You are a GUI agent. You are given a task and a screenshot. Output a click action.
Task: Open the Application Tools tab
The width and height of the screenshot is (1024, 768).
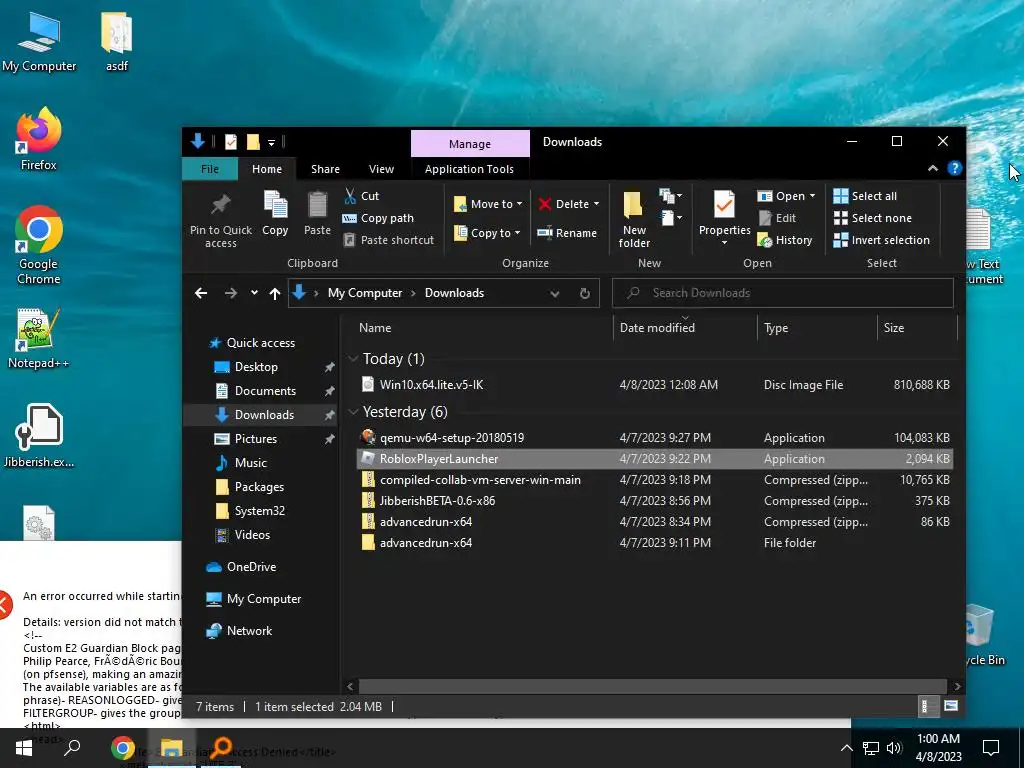[x=469, y=168]
